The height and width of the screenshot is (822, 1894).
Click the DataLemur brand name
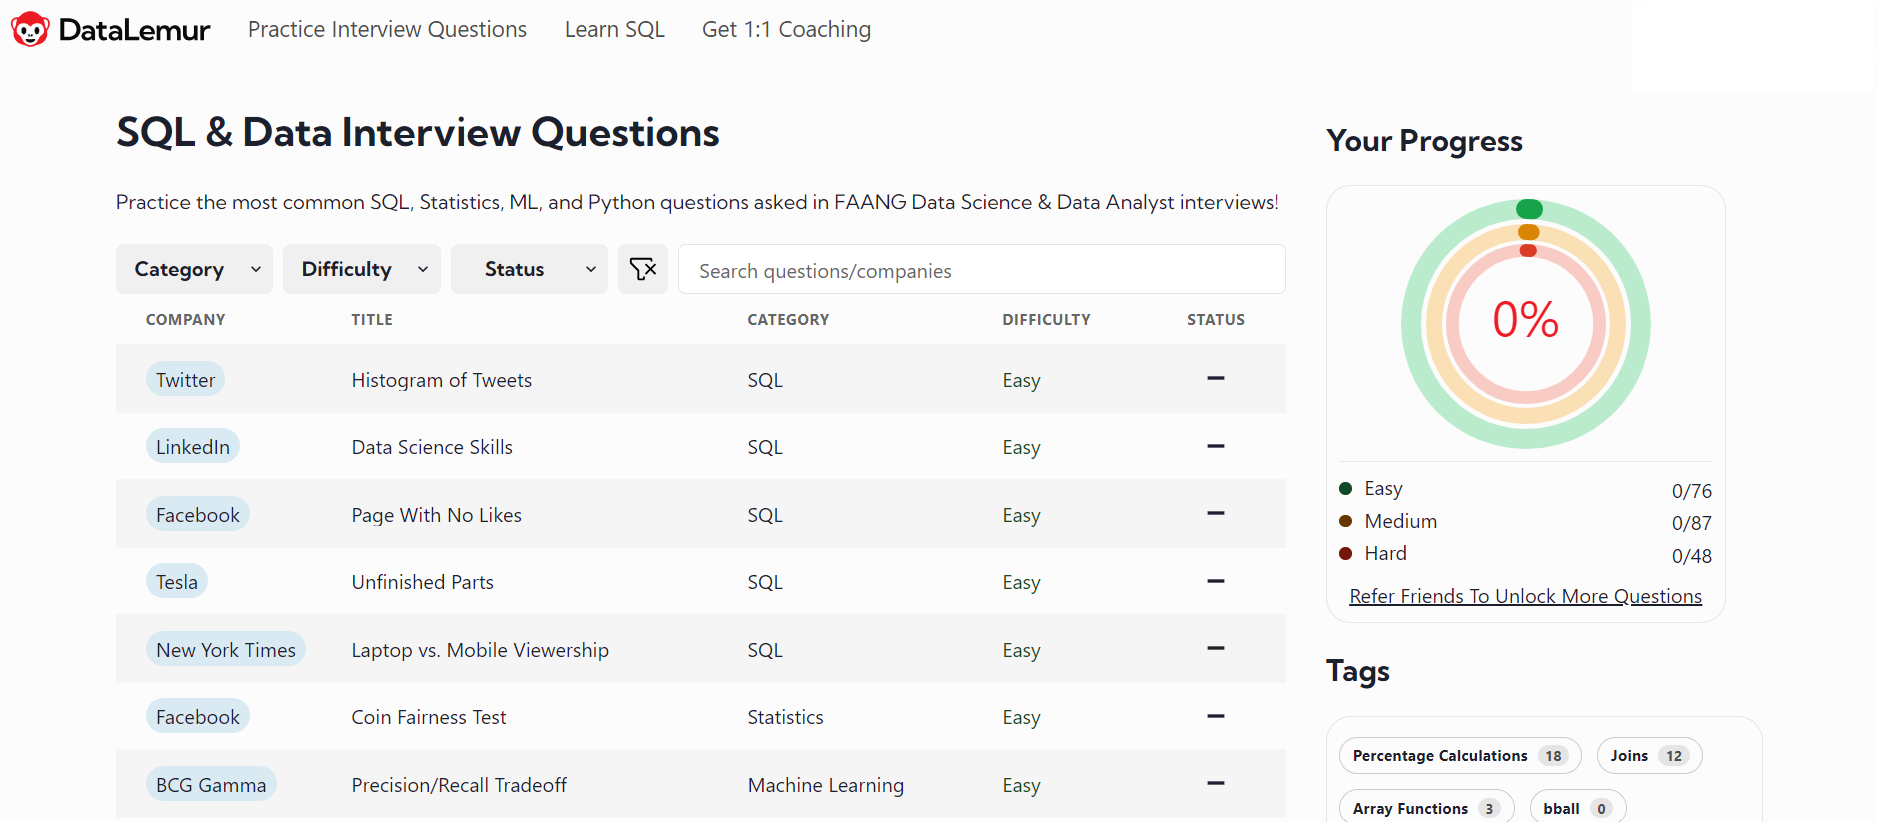pyautogui.click(x=134, y=30)
